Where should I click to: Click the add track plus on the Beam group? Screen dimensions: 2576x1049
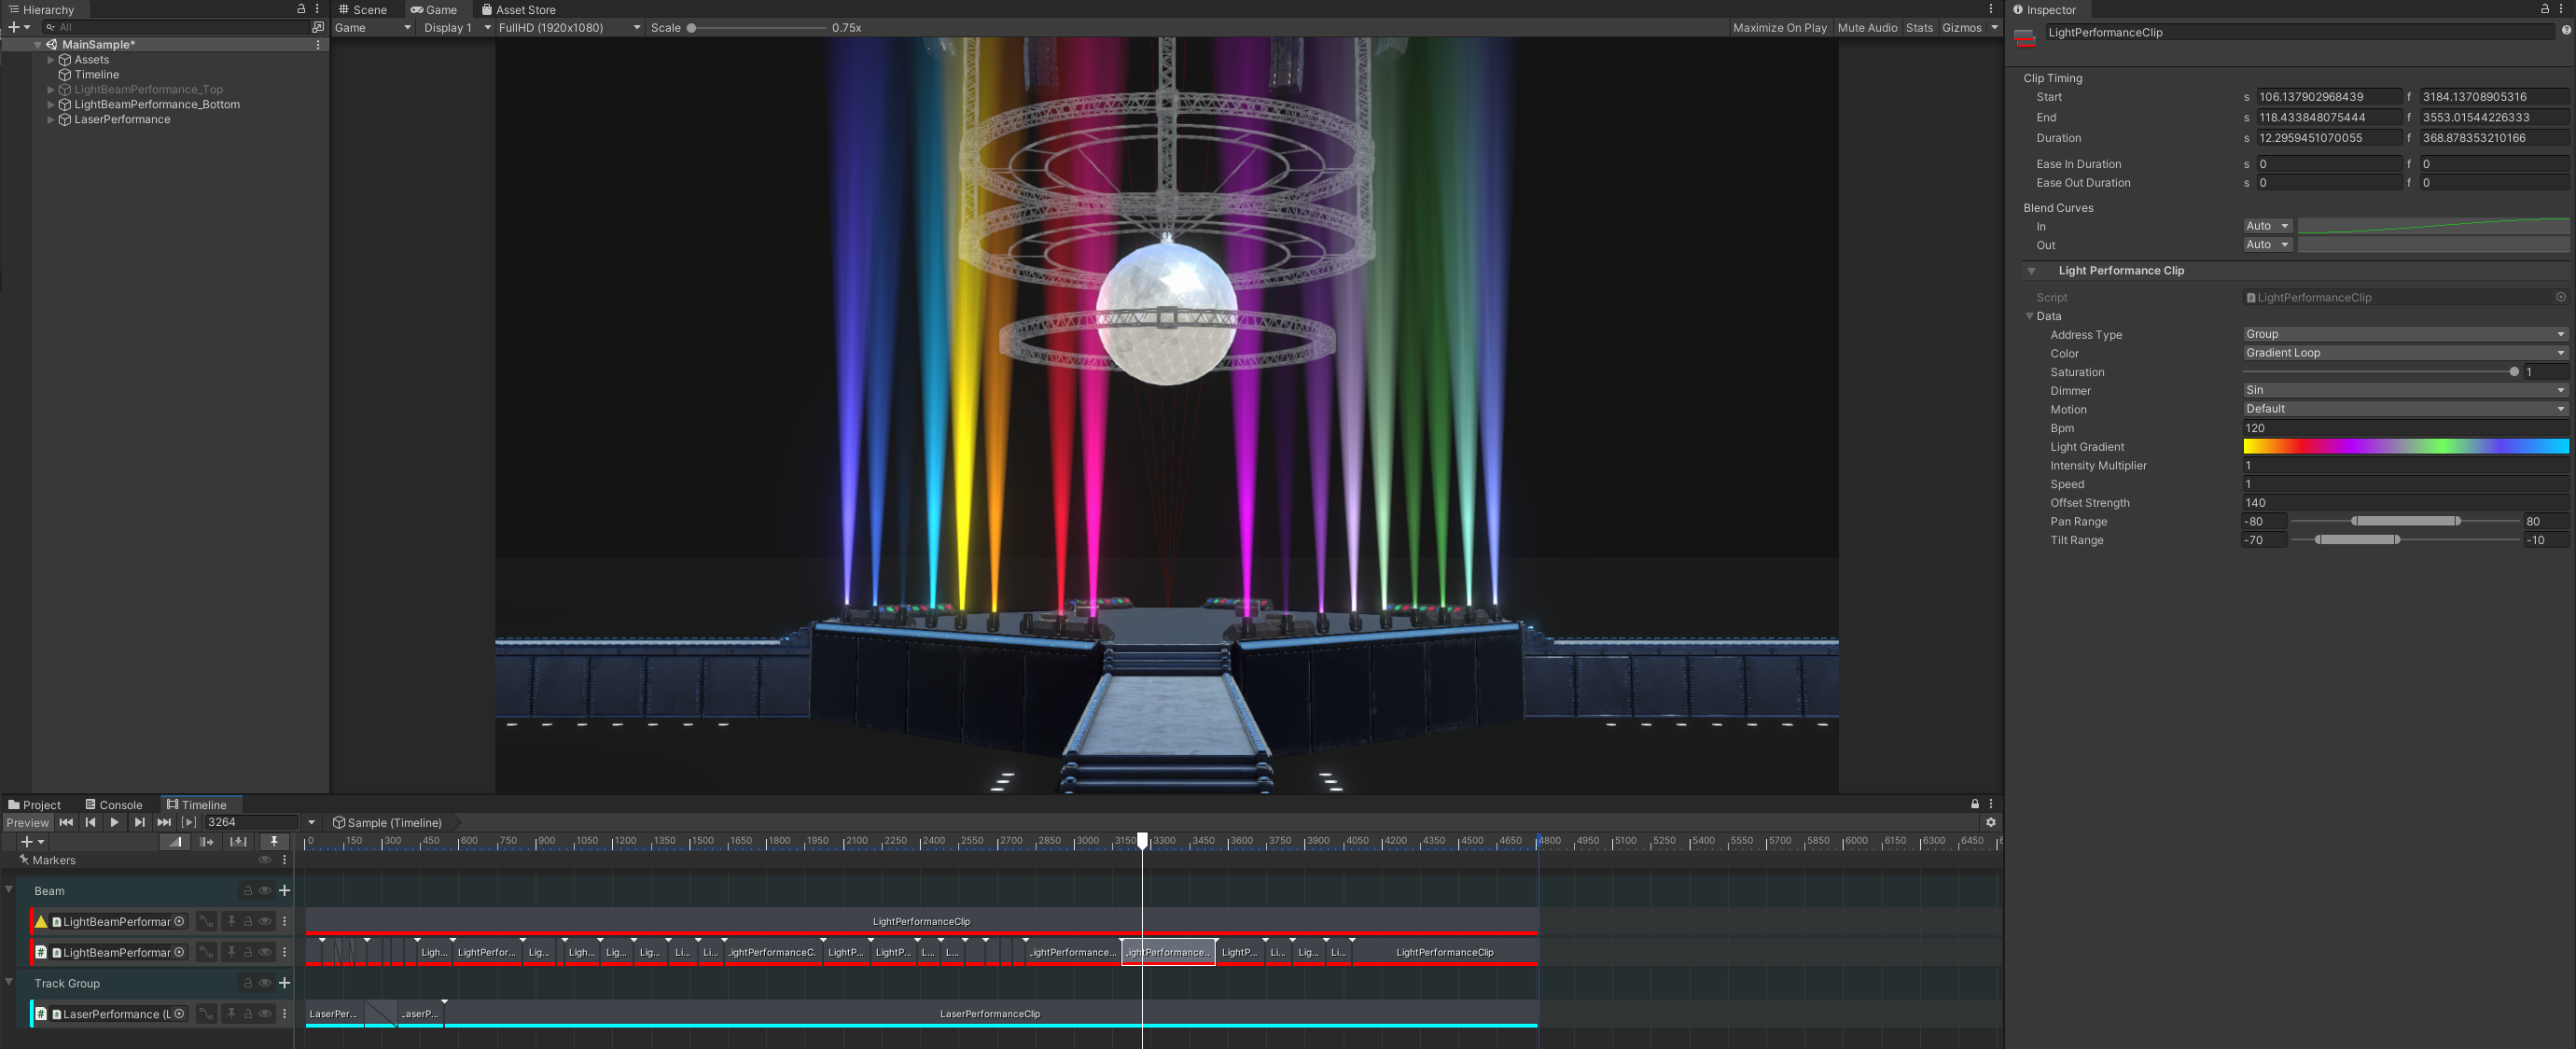[284, 890]
